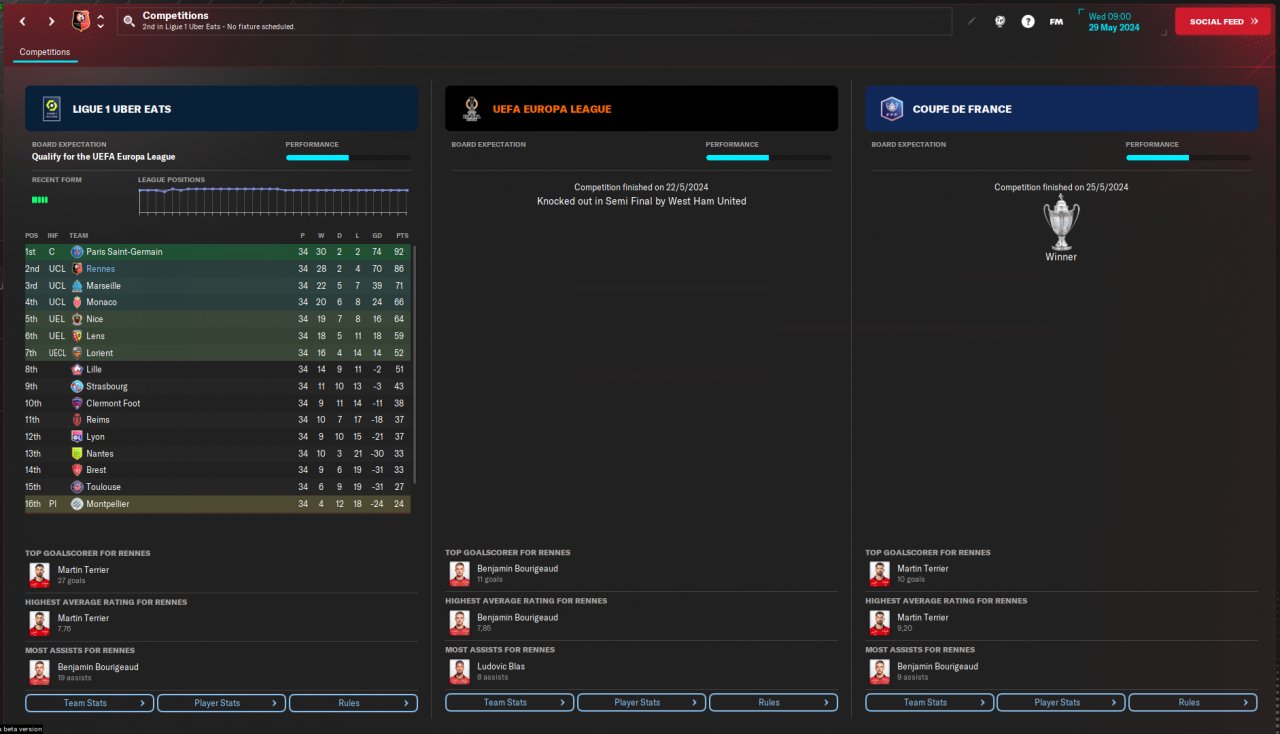Screen dimensions: 1280x734
Task: Click the UEFA Europa League header banner
Action: [x=641, y=108]
